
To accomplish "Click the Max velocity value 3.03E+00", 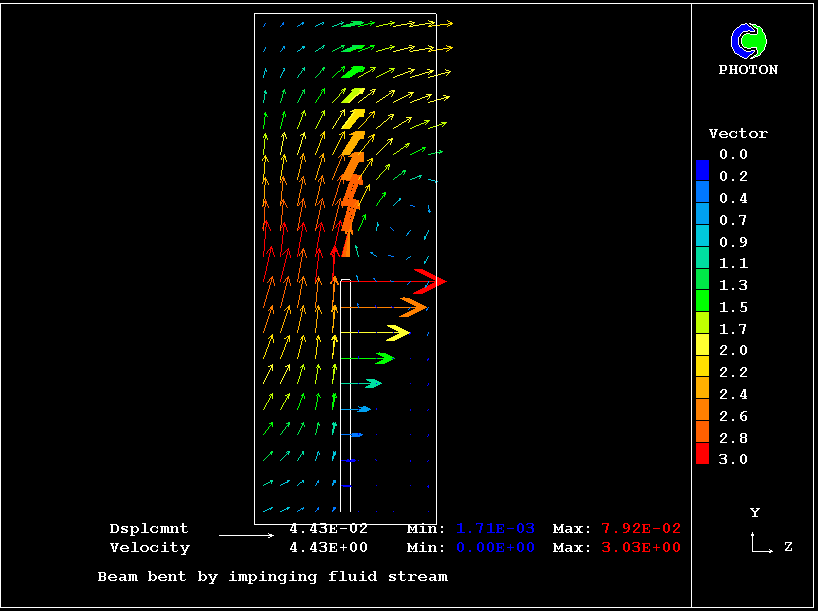I will (x=640, y=547).
